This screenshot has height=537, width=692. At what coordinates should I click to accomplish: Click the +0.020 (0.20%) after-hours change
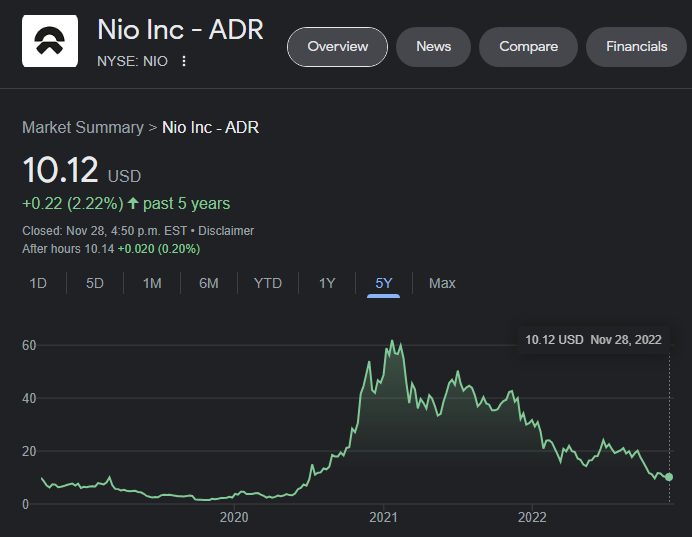coord(159,249)
